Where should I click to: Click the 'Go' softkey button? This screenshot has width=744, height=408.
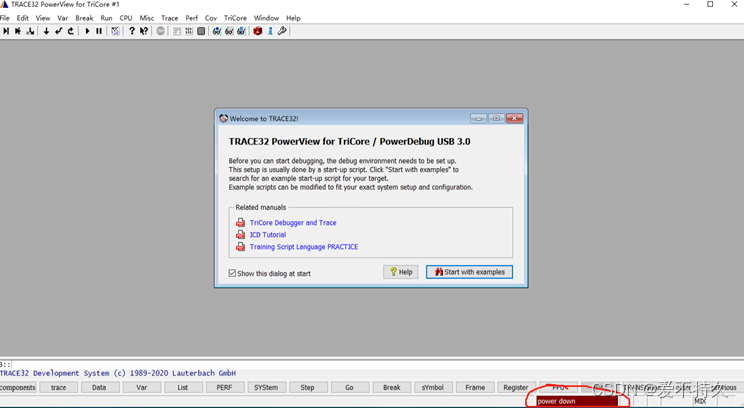(x=349, y=388)
